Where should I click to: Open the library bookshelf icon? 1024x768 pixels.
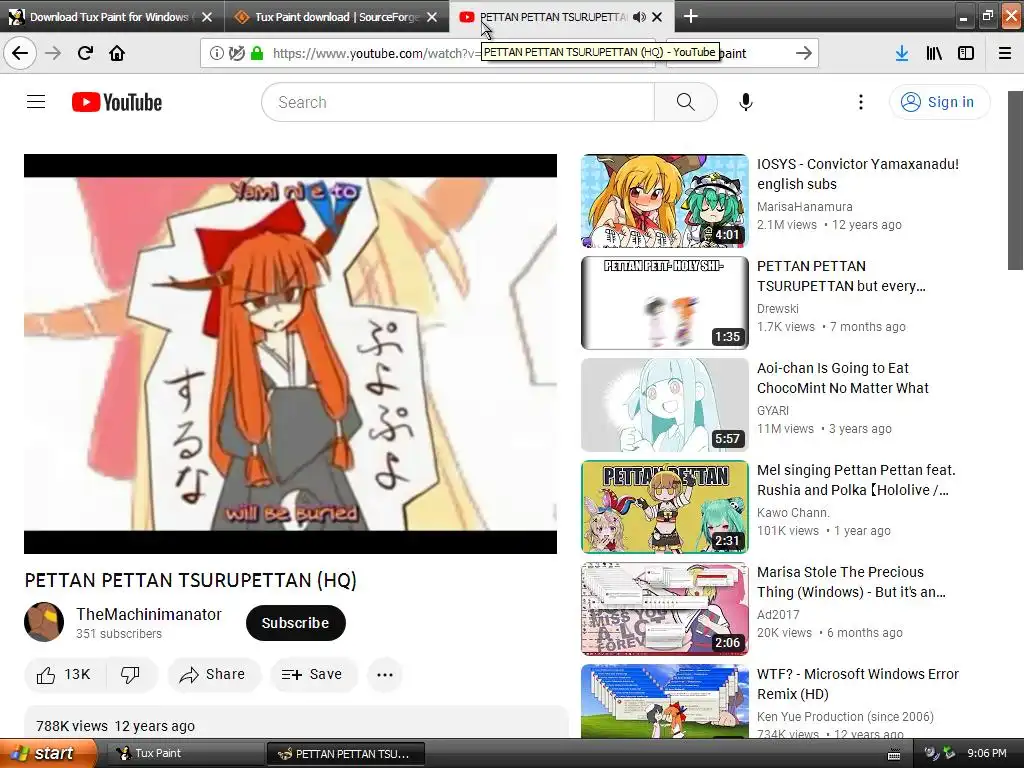point(934,53)
